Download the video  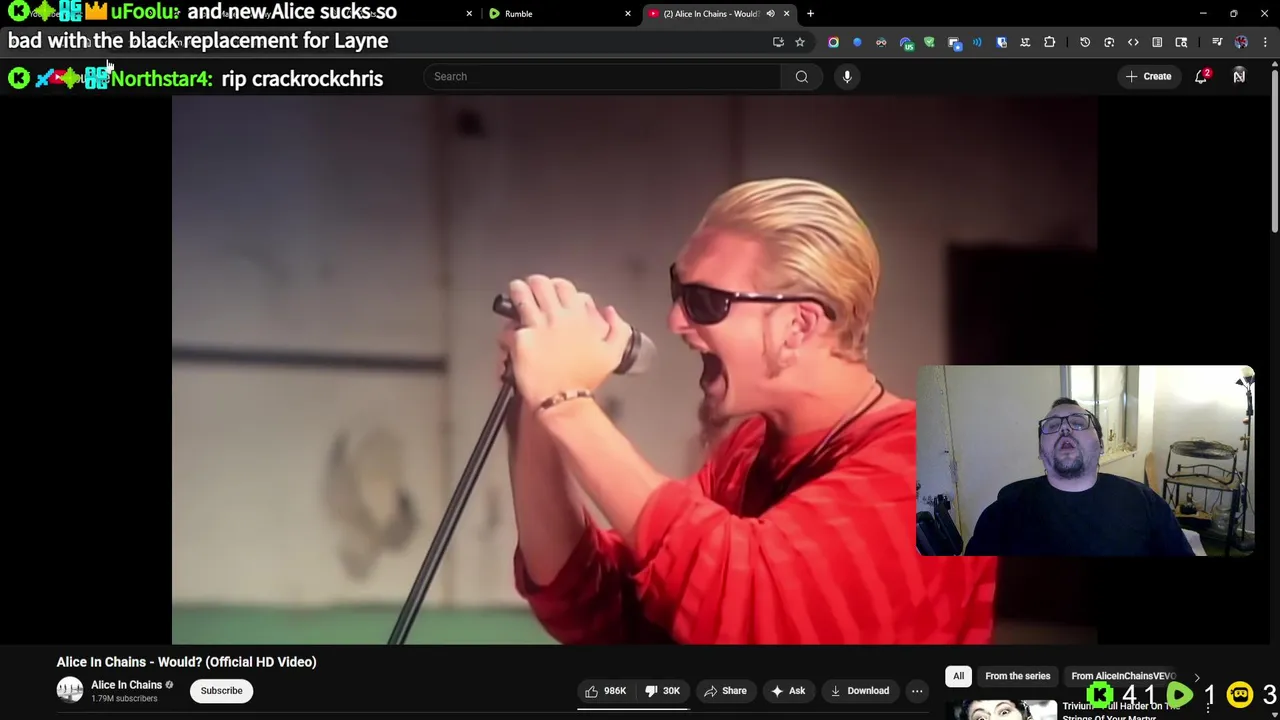pyautogui.click(x=859, y=691)
